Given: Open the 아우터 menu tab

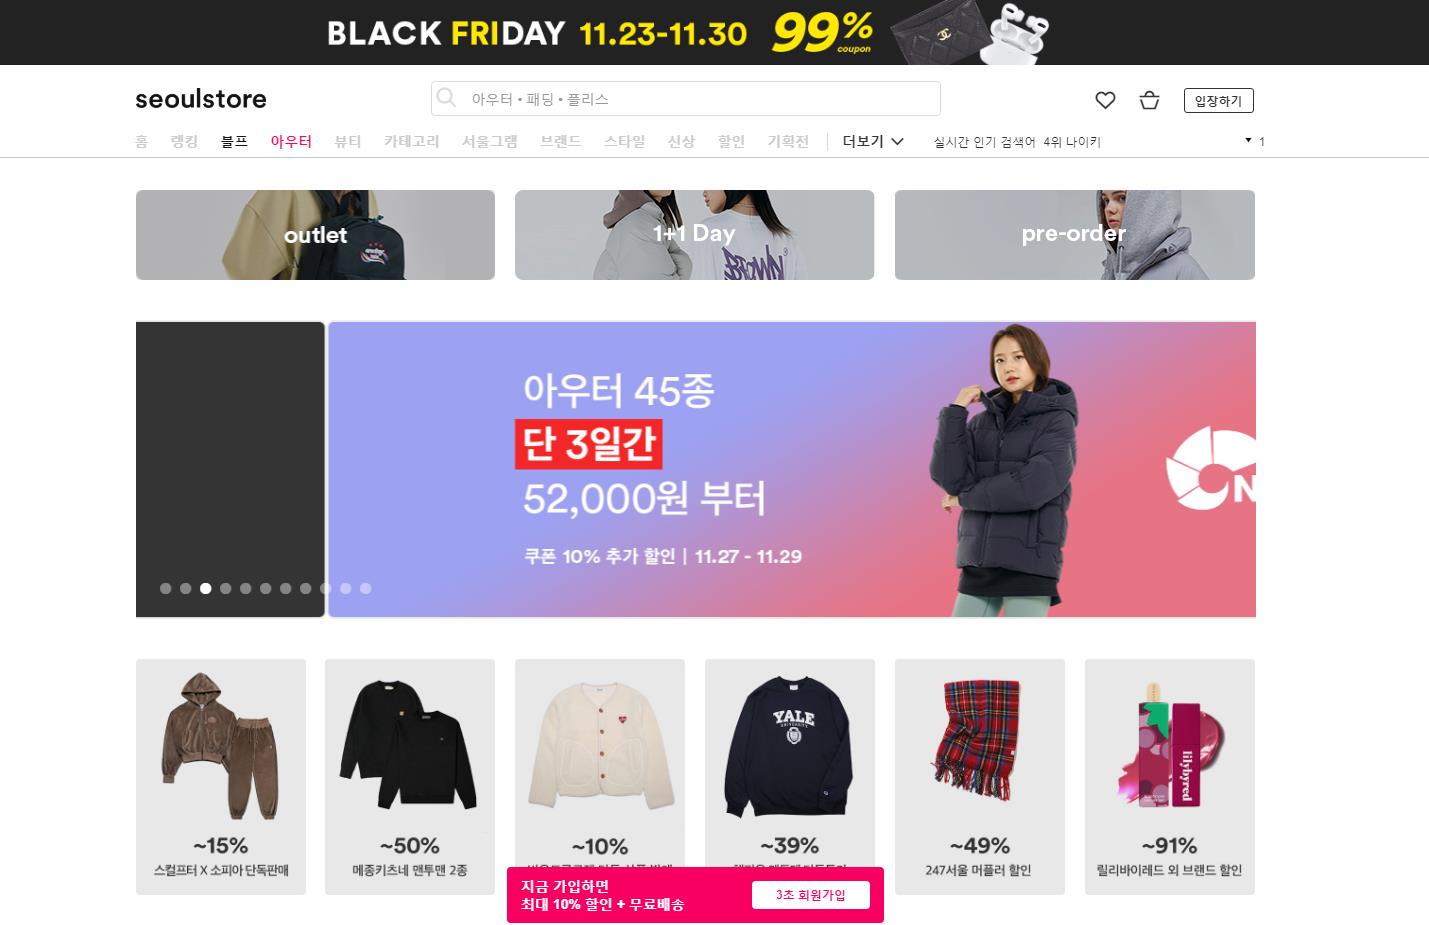Looking at the screenshot, I should (x=291, y=141).
